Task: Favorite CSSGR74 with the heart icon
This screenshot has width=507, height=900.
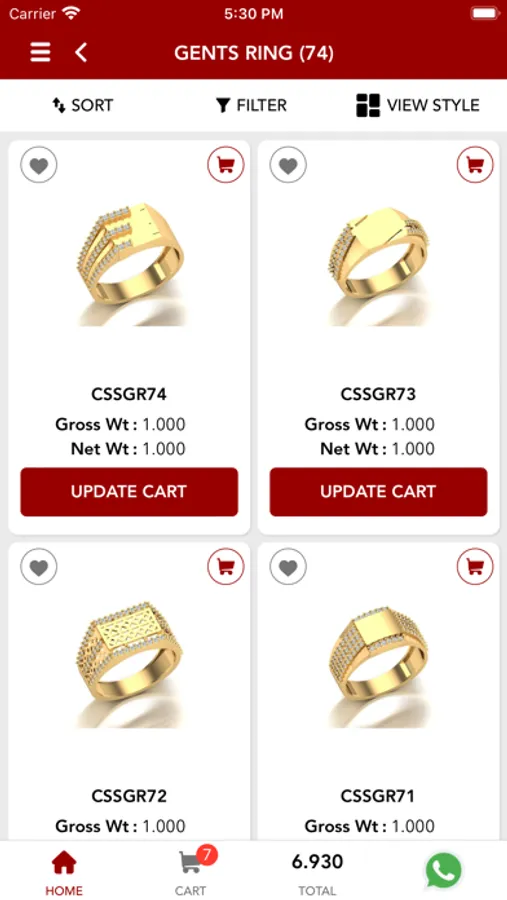Action: tap(38, 165)
